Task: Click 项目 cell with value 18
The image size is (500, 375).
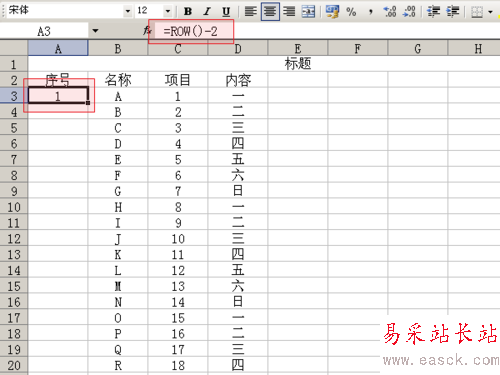Action: (x=178, y=365)
